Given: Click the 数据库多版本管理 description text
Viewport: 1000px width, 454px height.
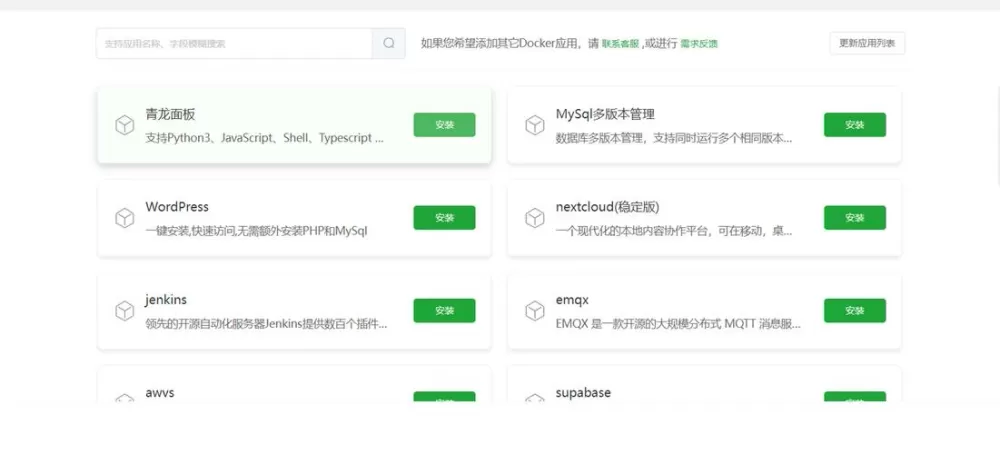Looking at the screenshot, I should pyautogui.click(x=674, y=138).
